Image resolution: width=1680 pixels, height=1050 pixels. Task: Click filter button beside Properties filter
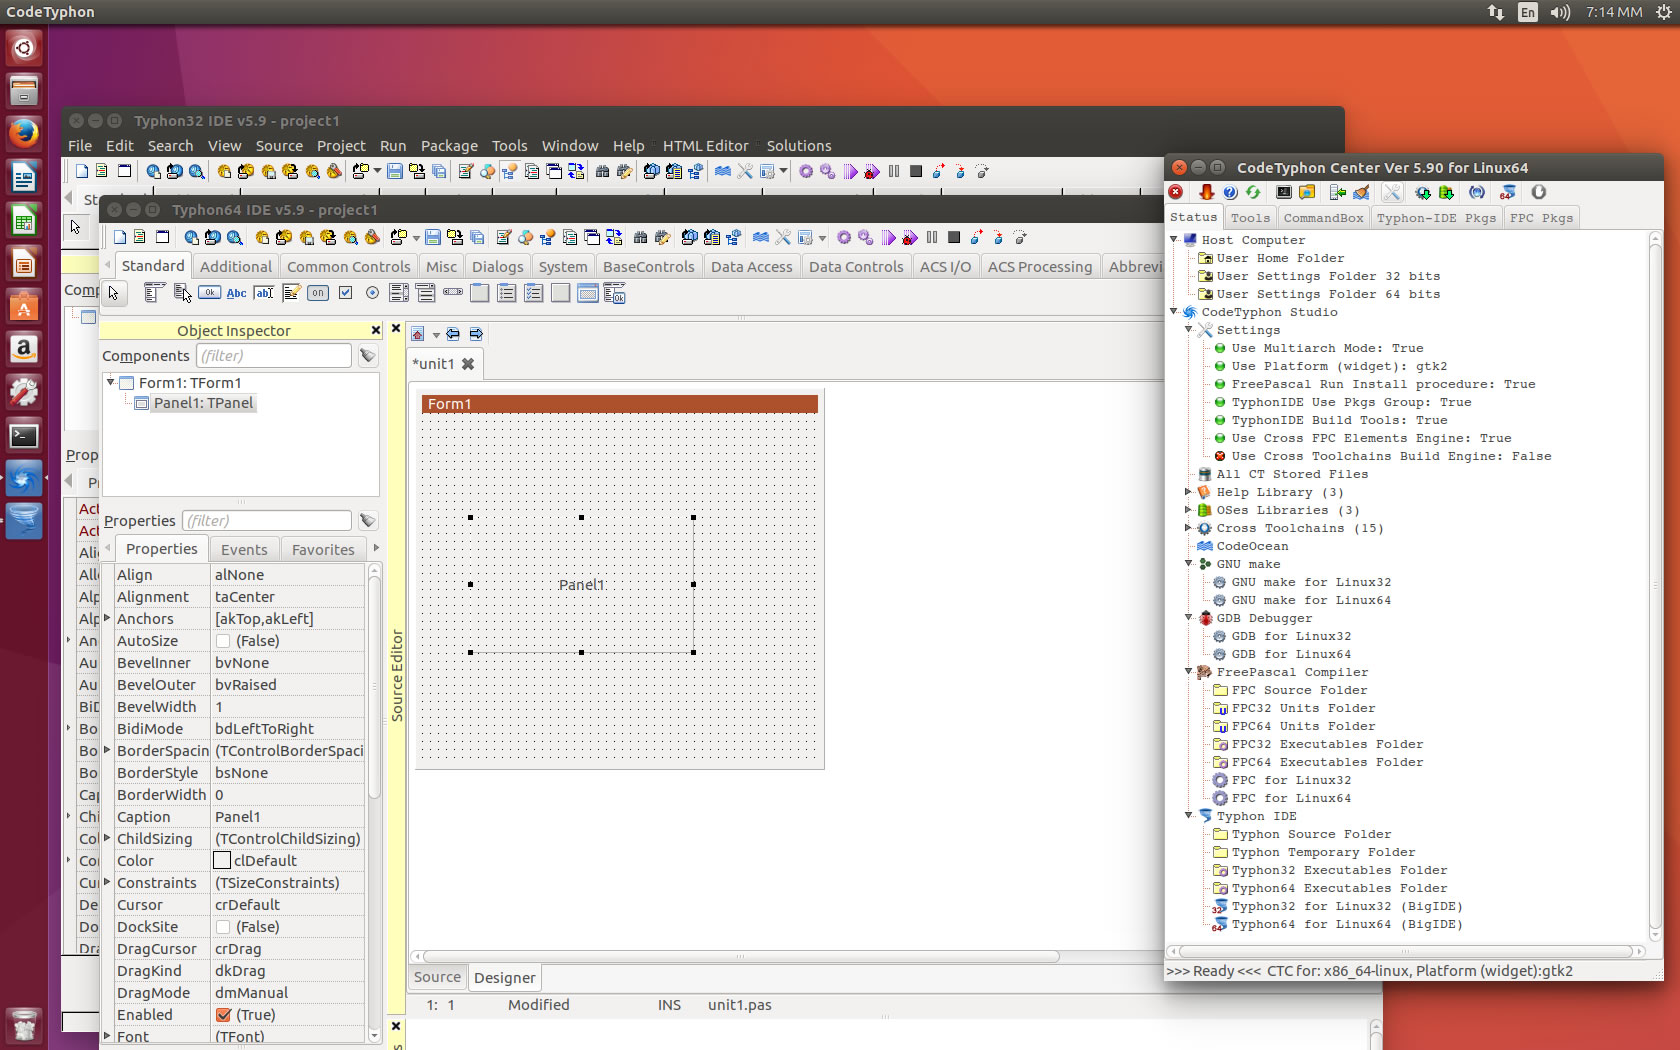368,521
